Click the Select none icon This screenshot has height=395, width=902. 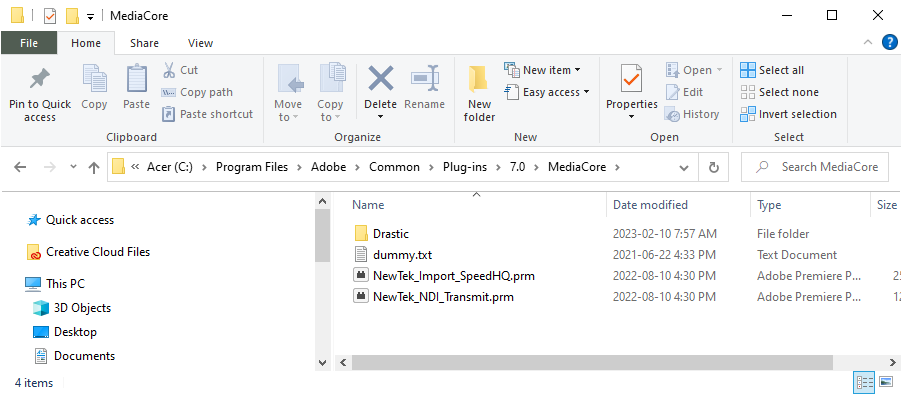coord(748,92)
